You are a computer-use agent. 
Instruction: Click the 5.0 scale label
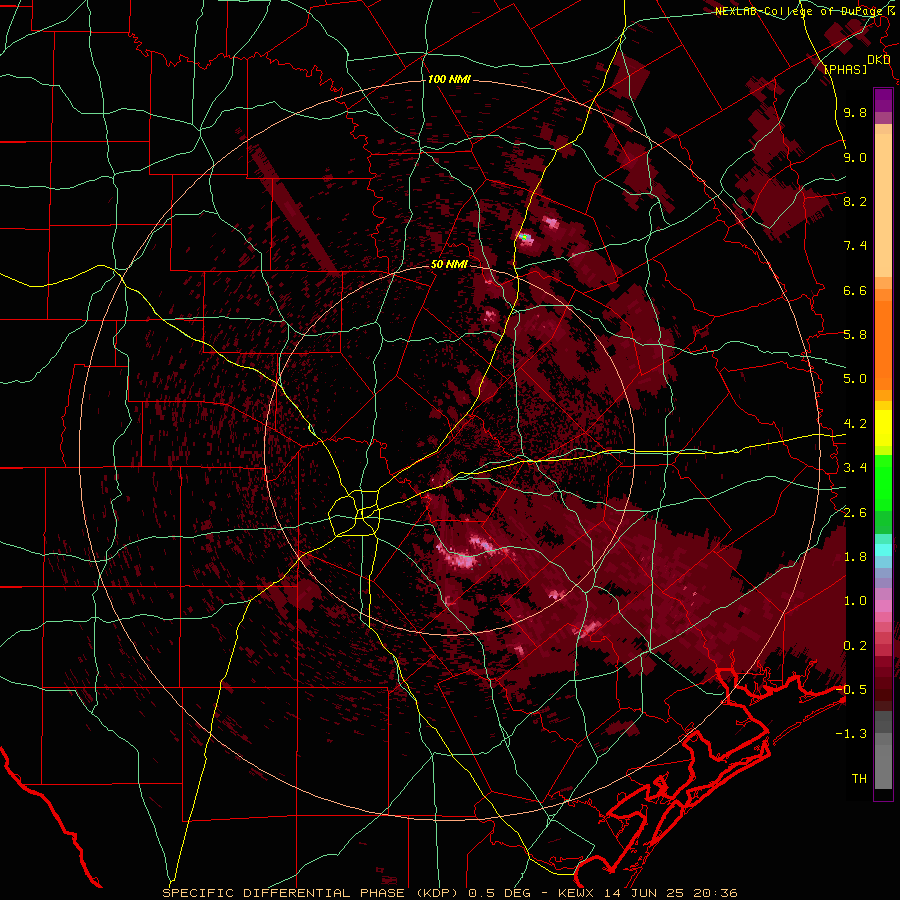855,379
